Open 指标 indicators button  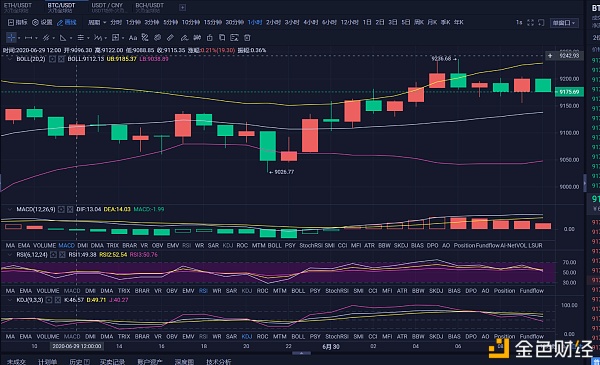(18, 23)
